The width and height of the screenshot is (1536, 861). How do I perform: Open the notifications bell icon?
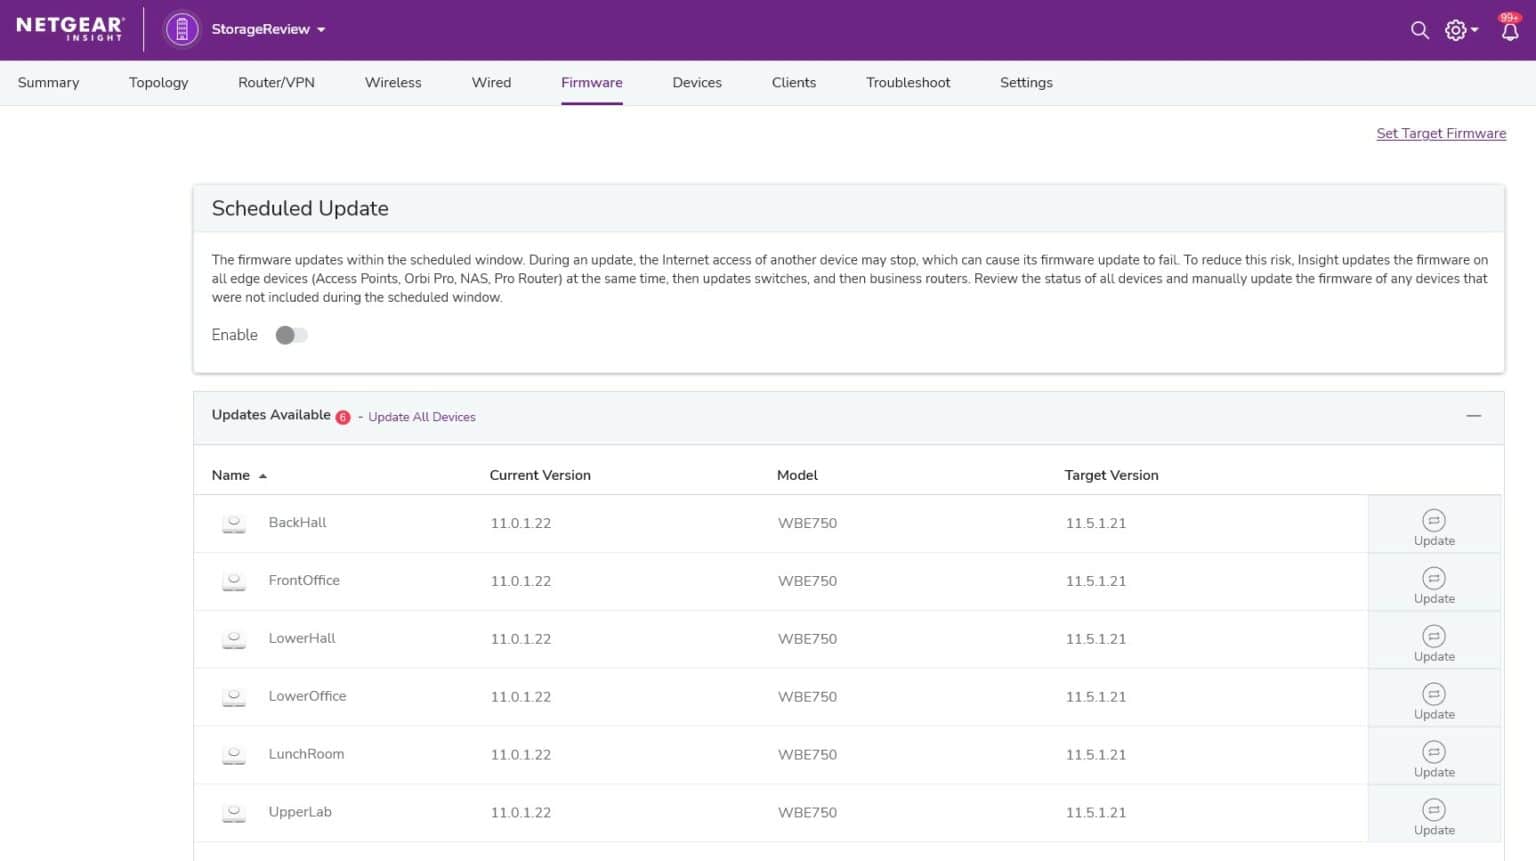[x=1510, y=30]
